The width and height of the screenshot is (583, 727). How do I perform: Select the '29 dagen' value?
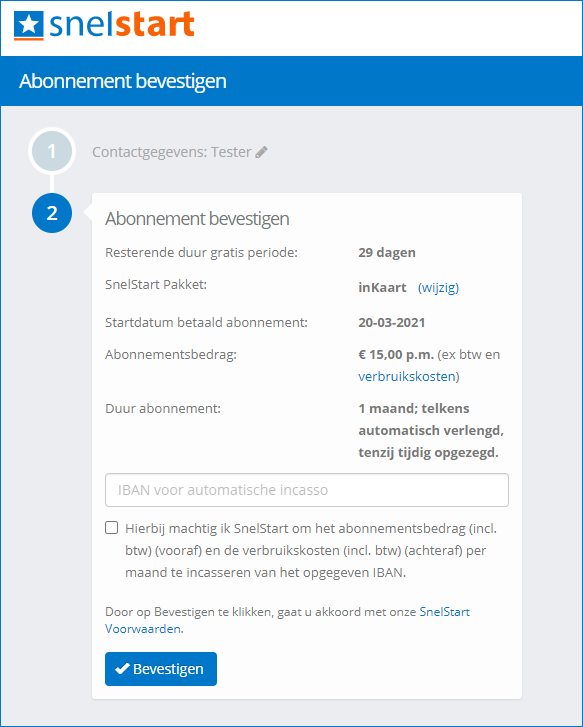387,253
